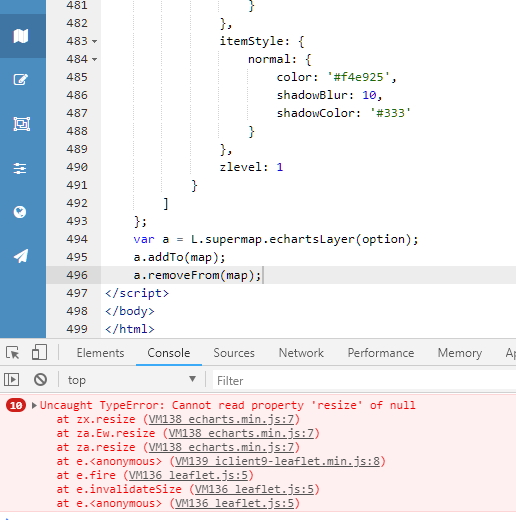Open the top context dropdown
Viewport: 516px width, 520px height.
pyautogui.click(x=132, y=380)
